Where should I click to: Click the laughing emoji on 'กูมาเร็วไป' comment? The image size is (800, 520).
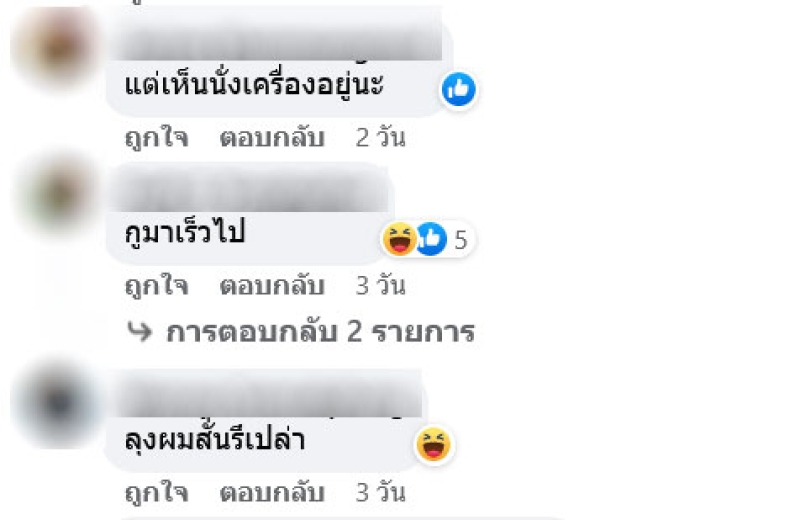[399, 239]
